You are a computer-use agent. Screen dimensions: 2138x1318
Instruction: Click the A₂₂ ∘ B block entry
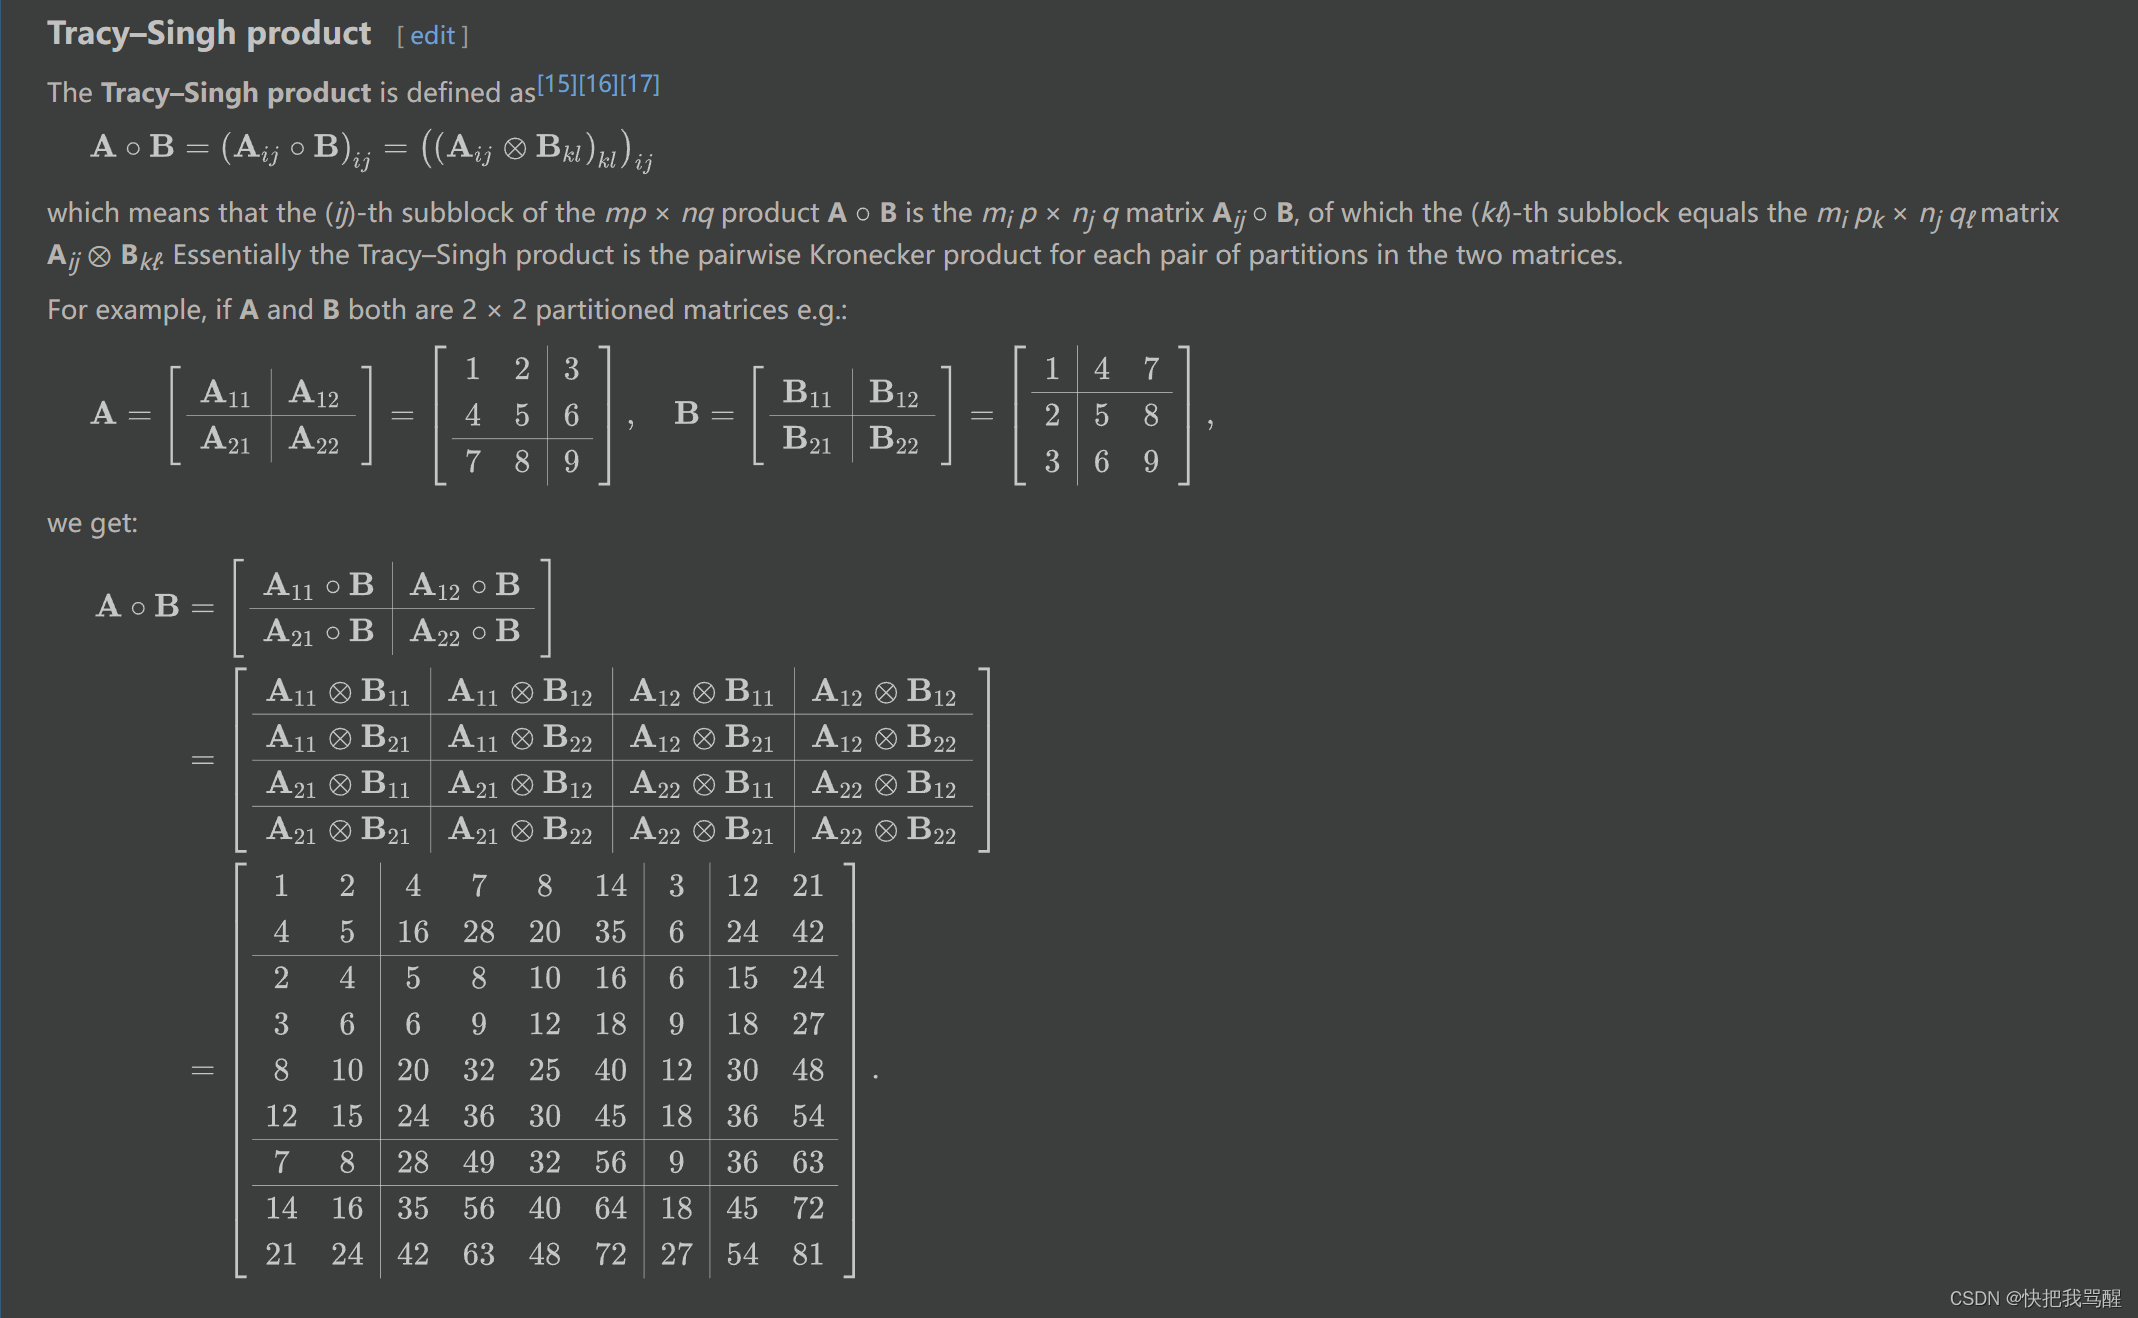(x=465, y=631)
